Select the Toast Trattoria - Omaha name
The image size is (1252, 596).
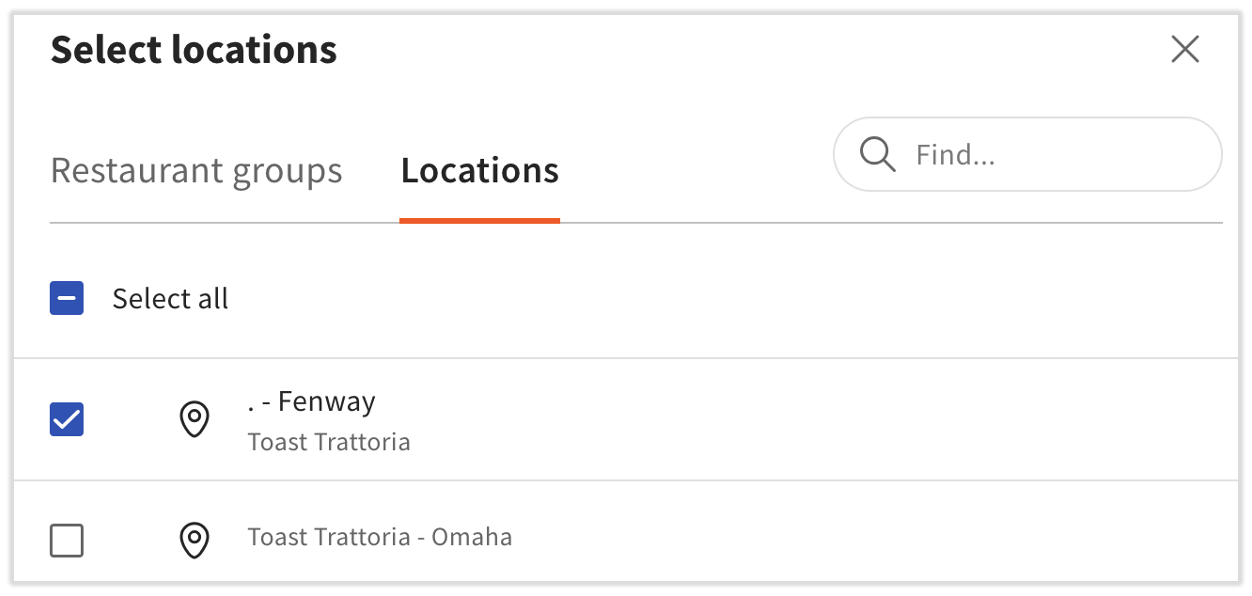tap(380, 538)
